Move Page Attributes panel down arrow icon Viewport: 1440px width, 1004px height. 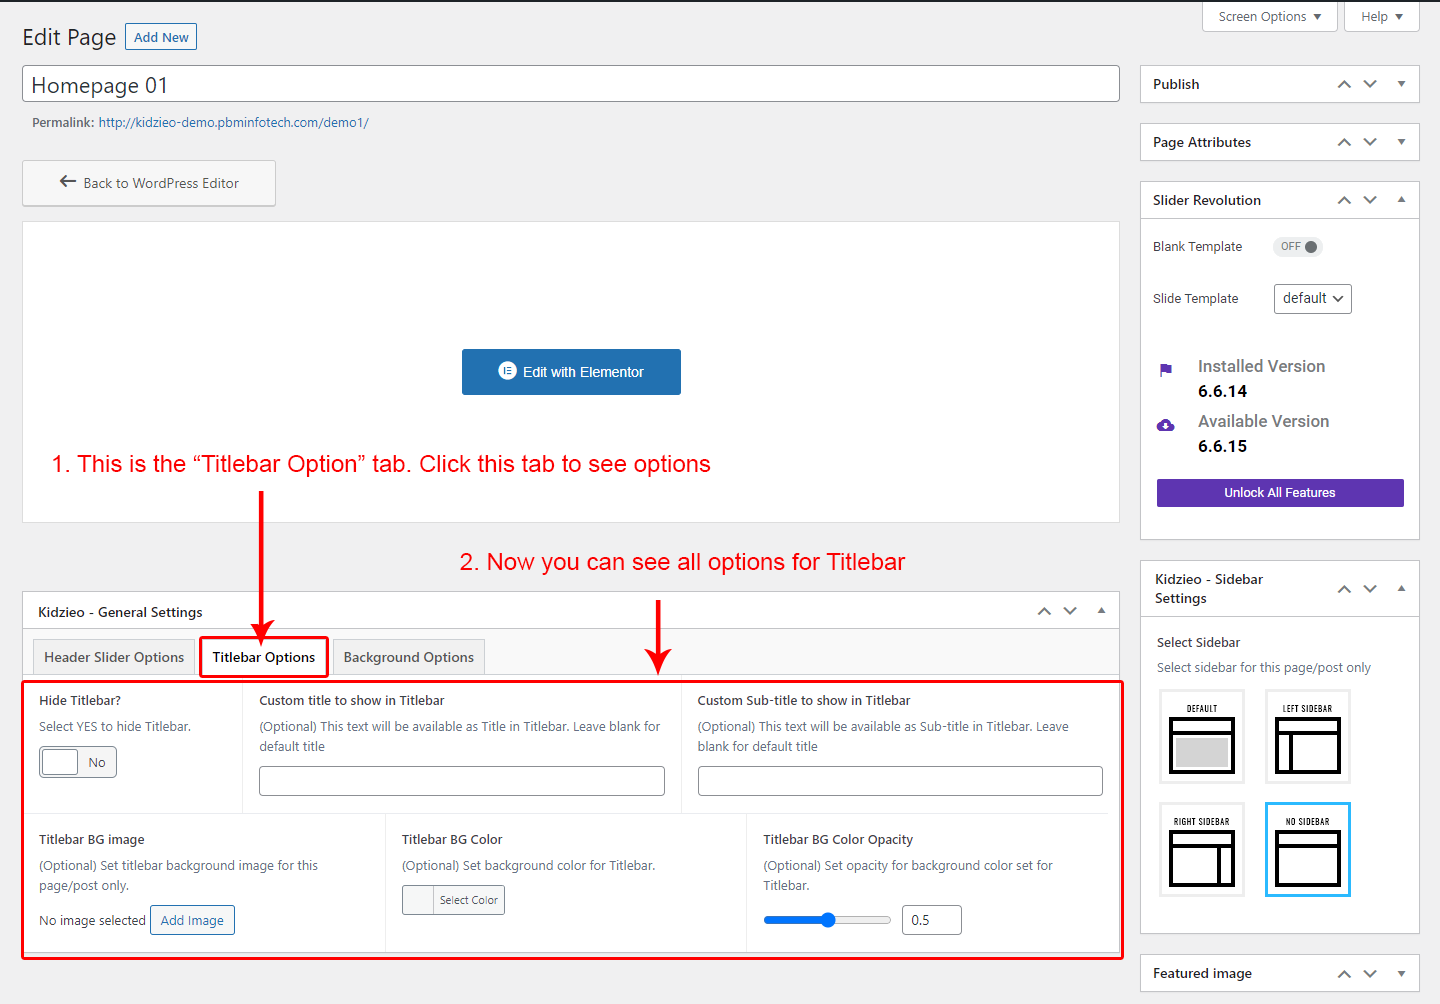(x=1370, y=143)
